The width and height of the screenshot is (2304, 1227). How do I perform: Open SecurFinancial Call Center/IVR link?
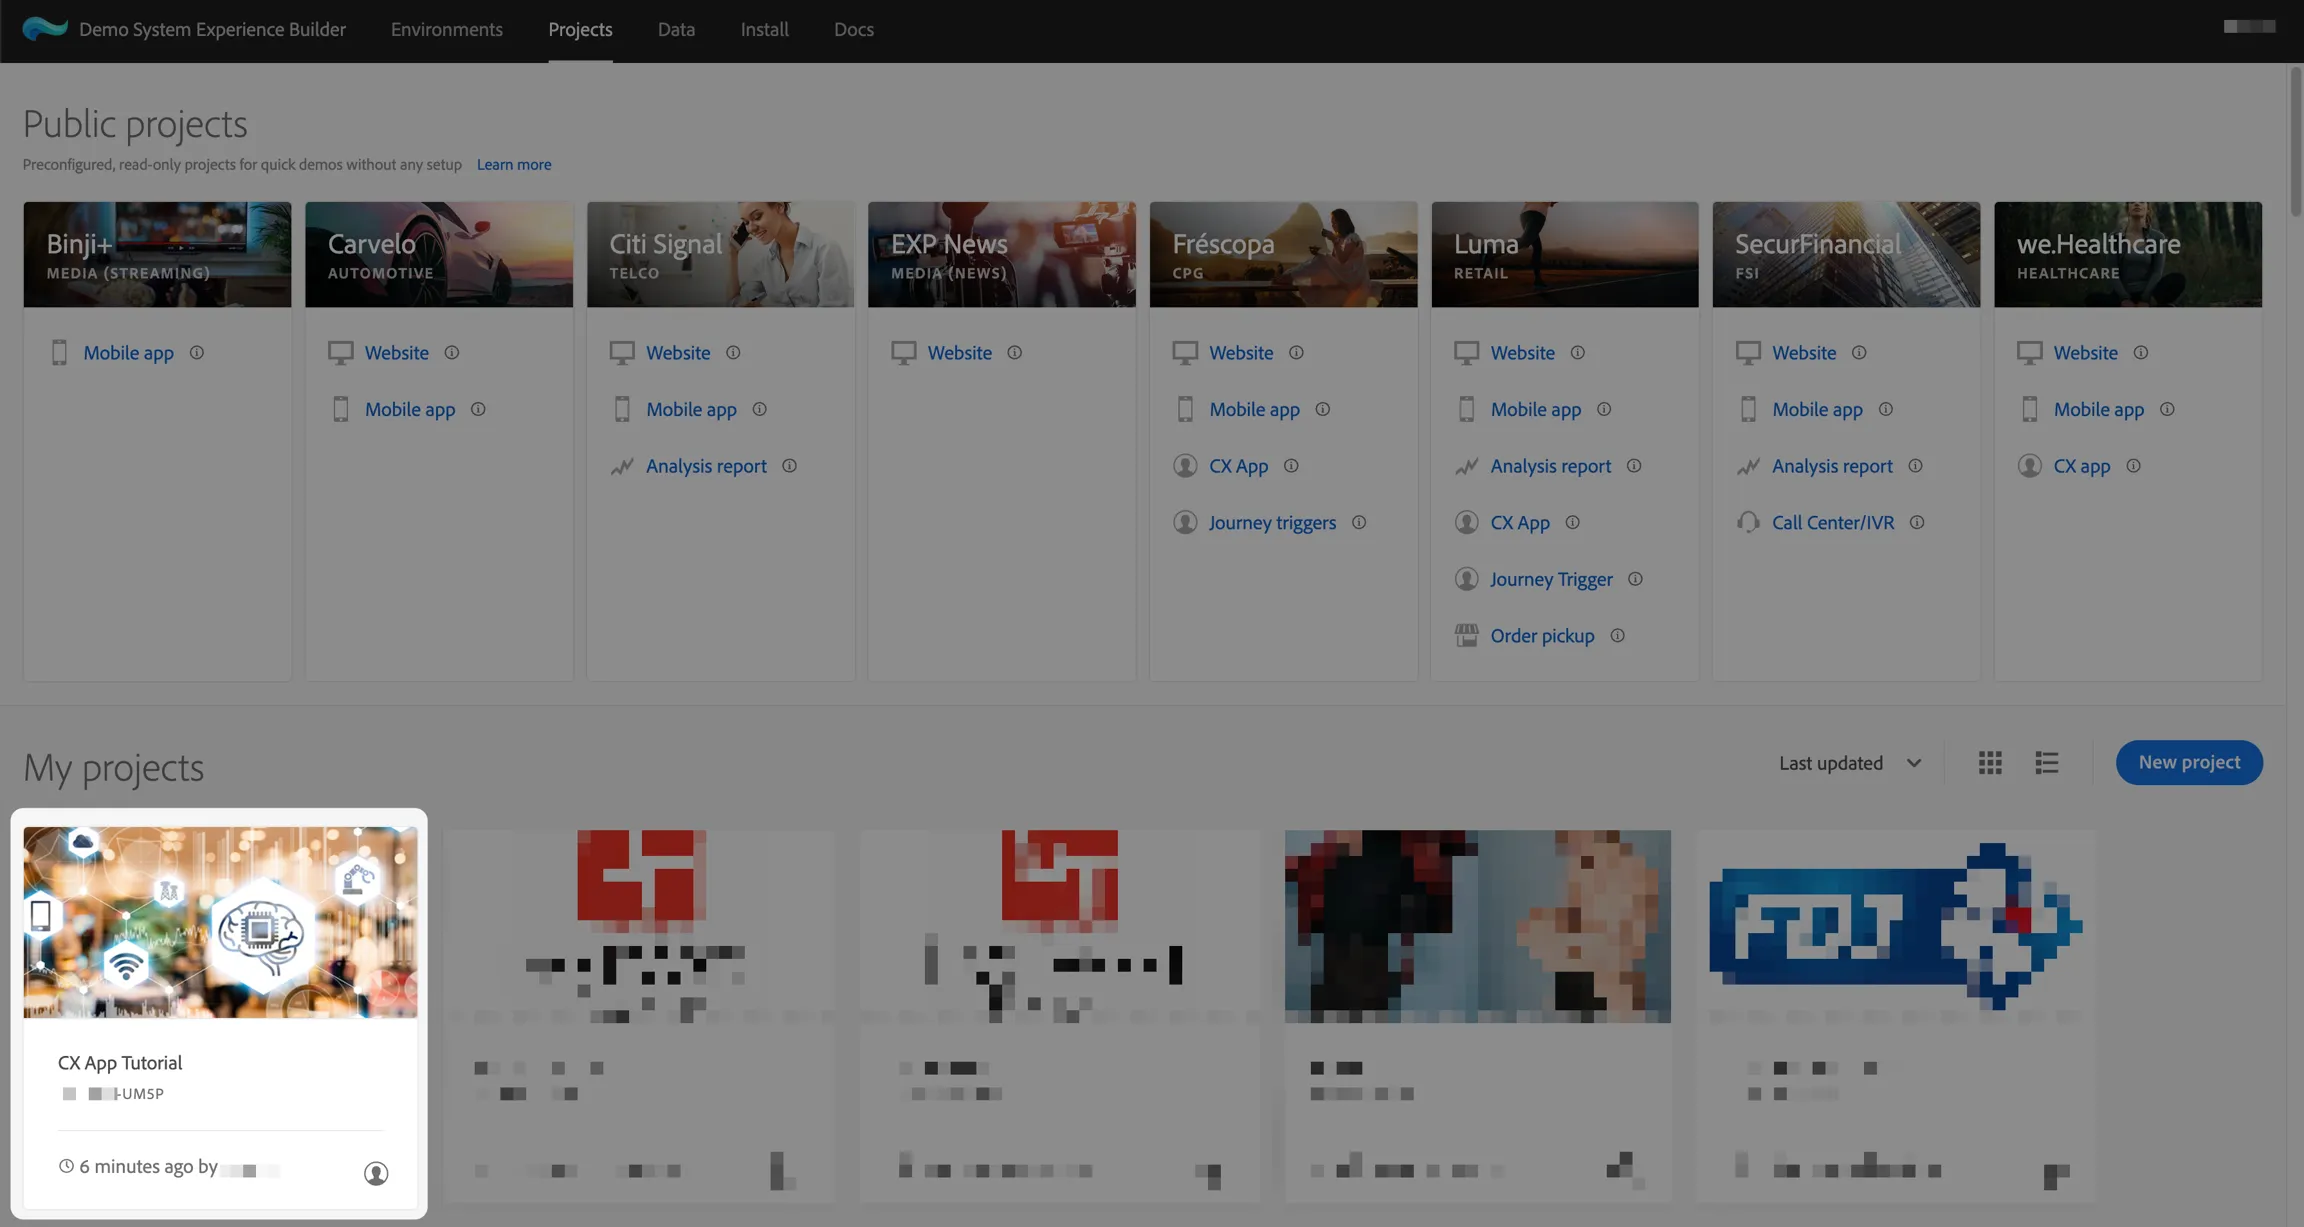tap(1833, 522)
